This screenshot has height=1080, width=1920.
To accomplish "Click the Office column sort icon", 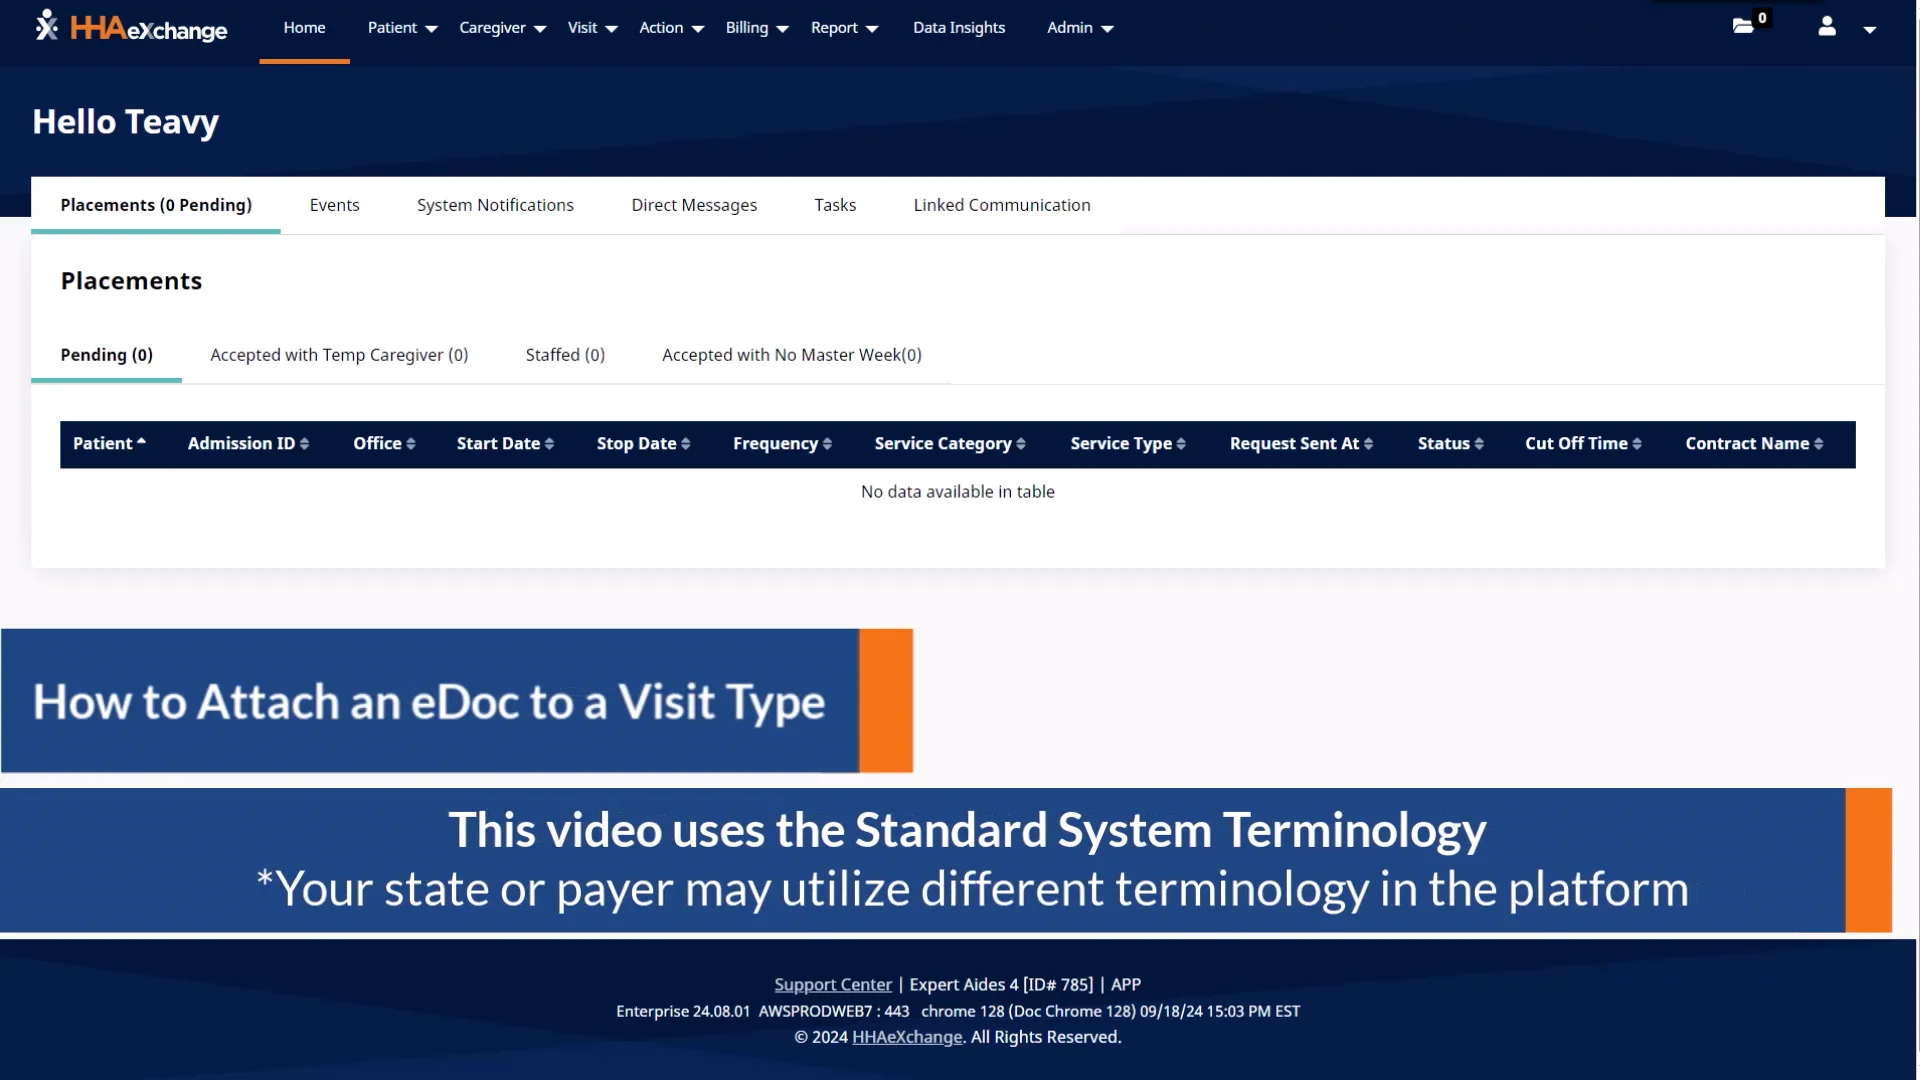I will click(x=412, y=443).
